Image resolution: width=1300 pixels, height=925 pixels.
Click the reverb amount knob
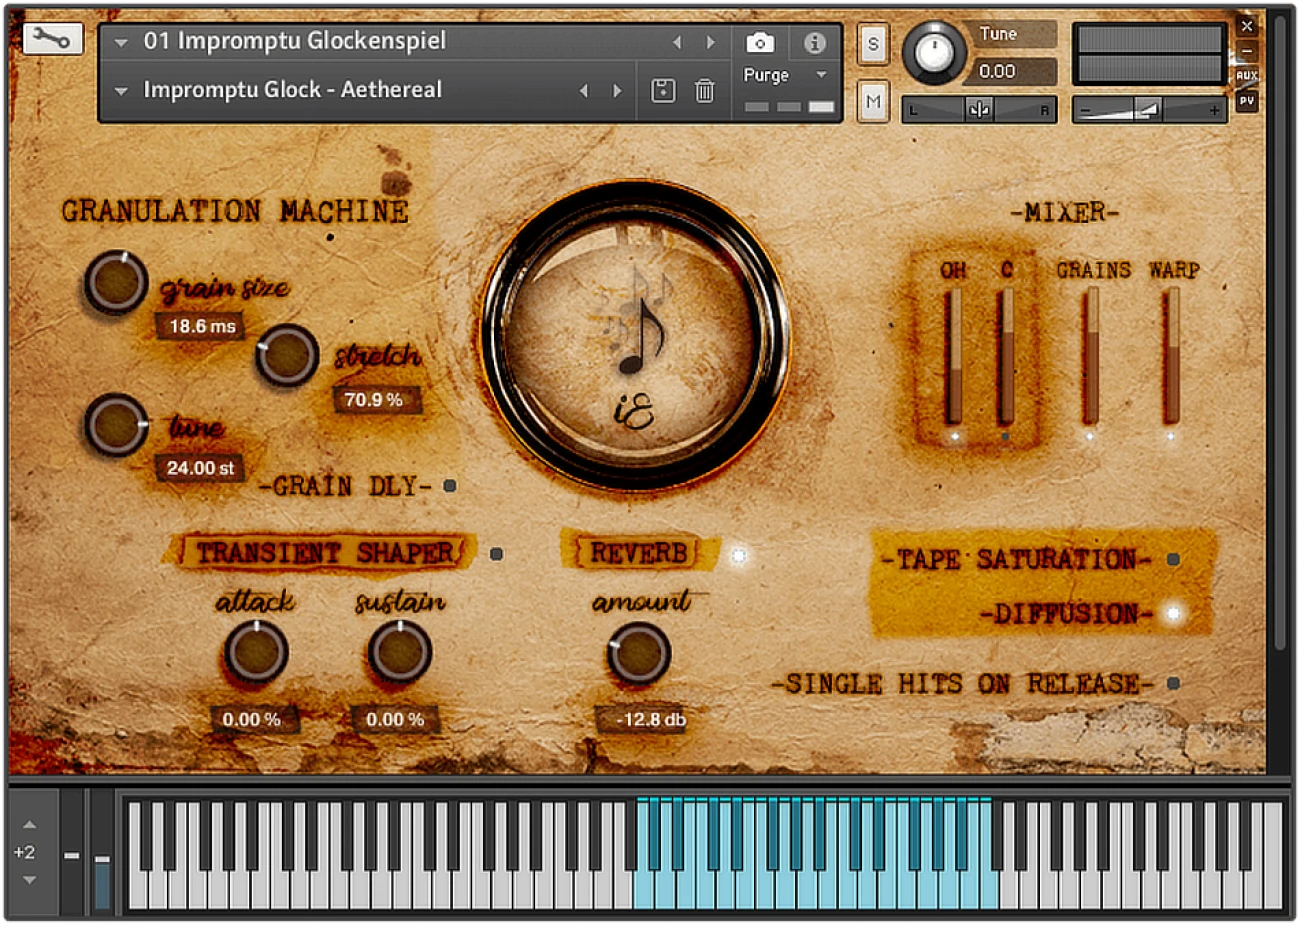638,653
